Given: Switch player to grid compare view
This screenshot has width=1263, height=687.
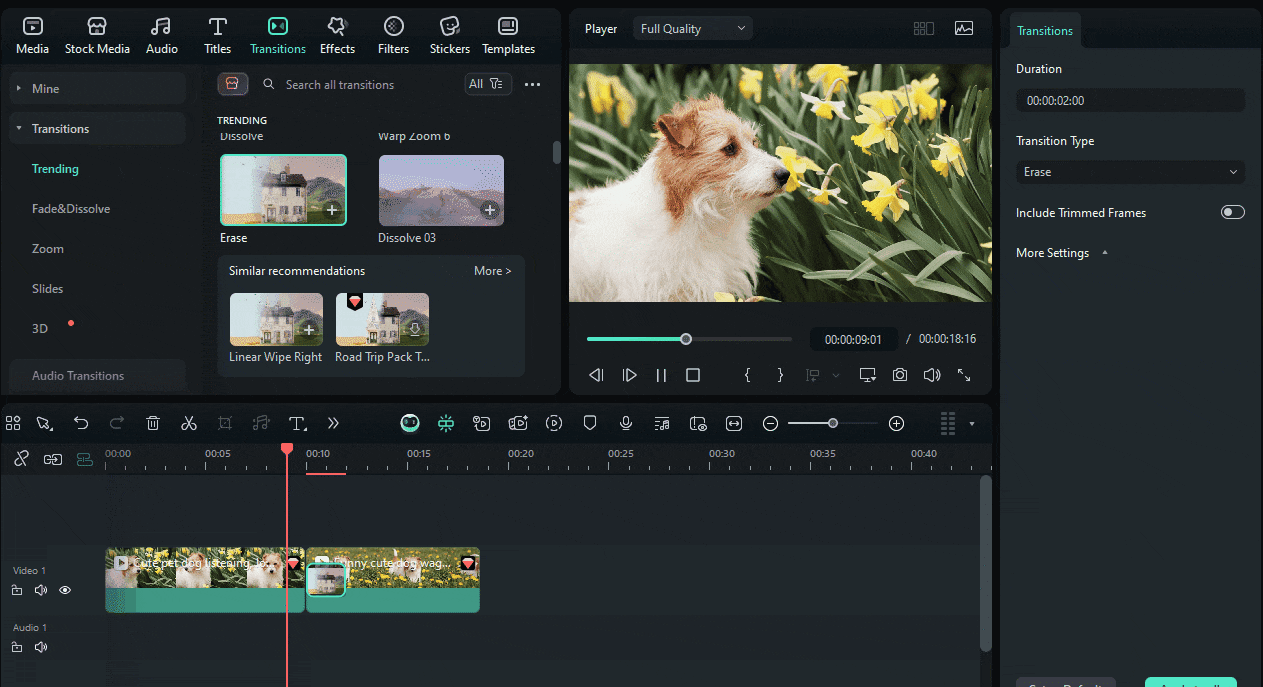Looking at the screenshot, I should (x=924, y=29).
